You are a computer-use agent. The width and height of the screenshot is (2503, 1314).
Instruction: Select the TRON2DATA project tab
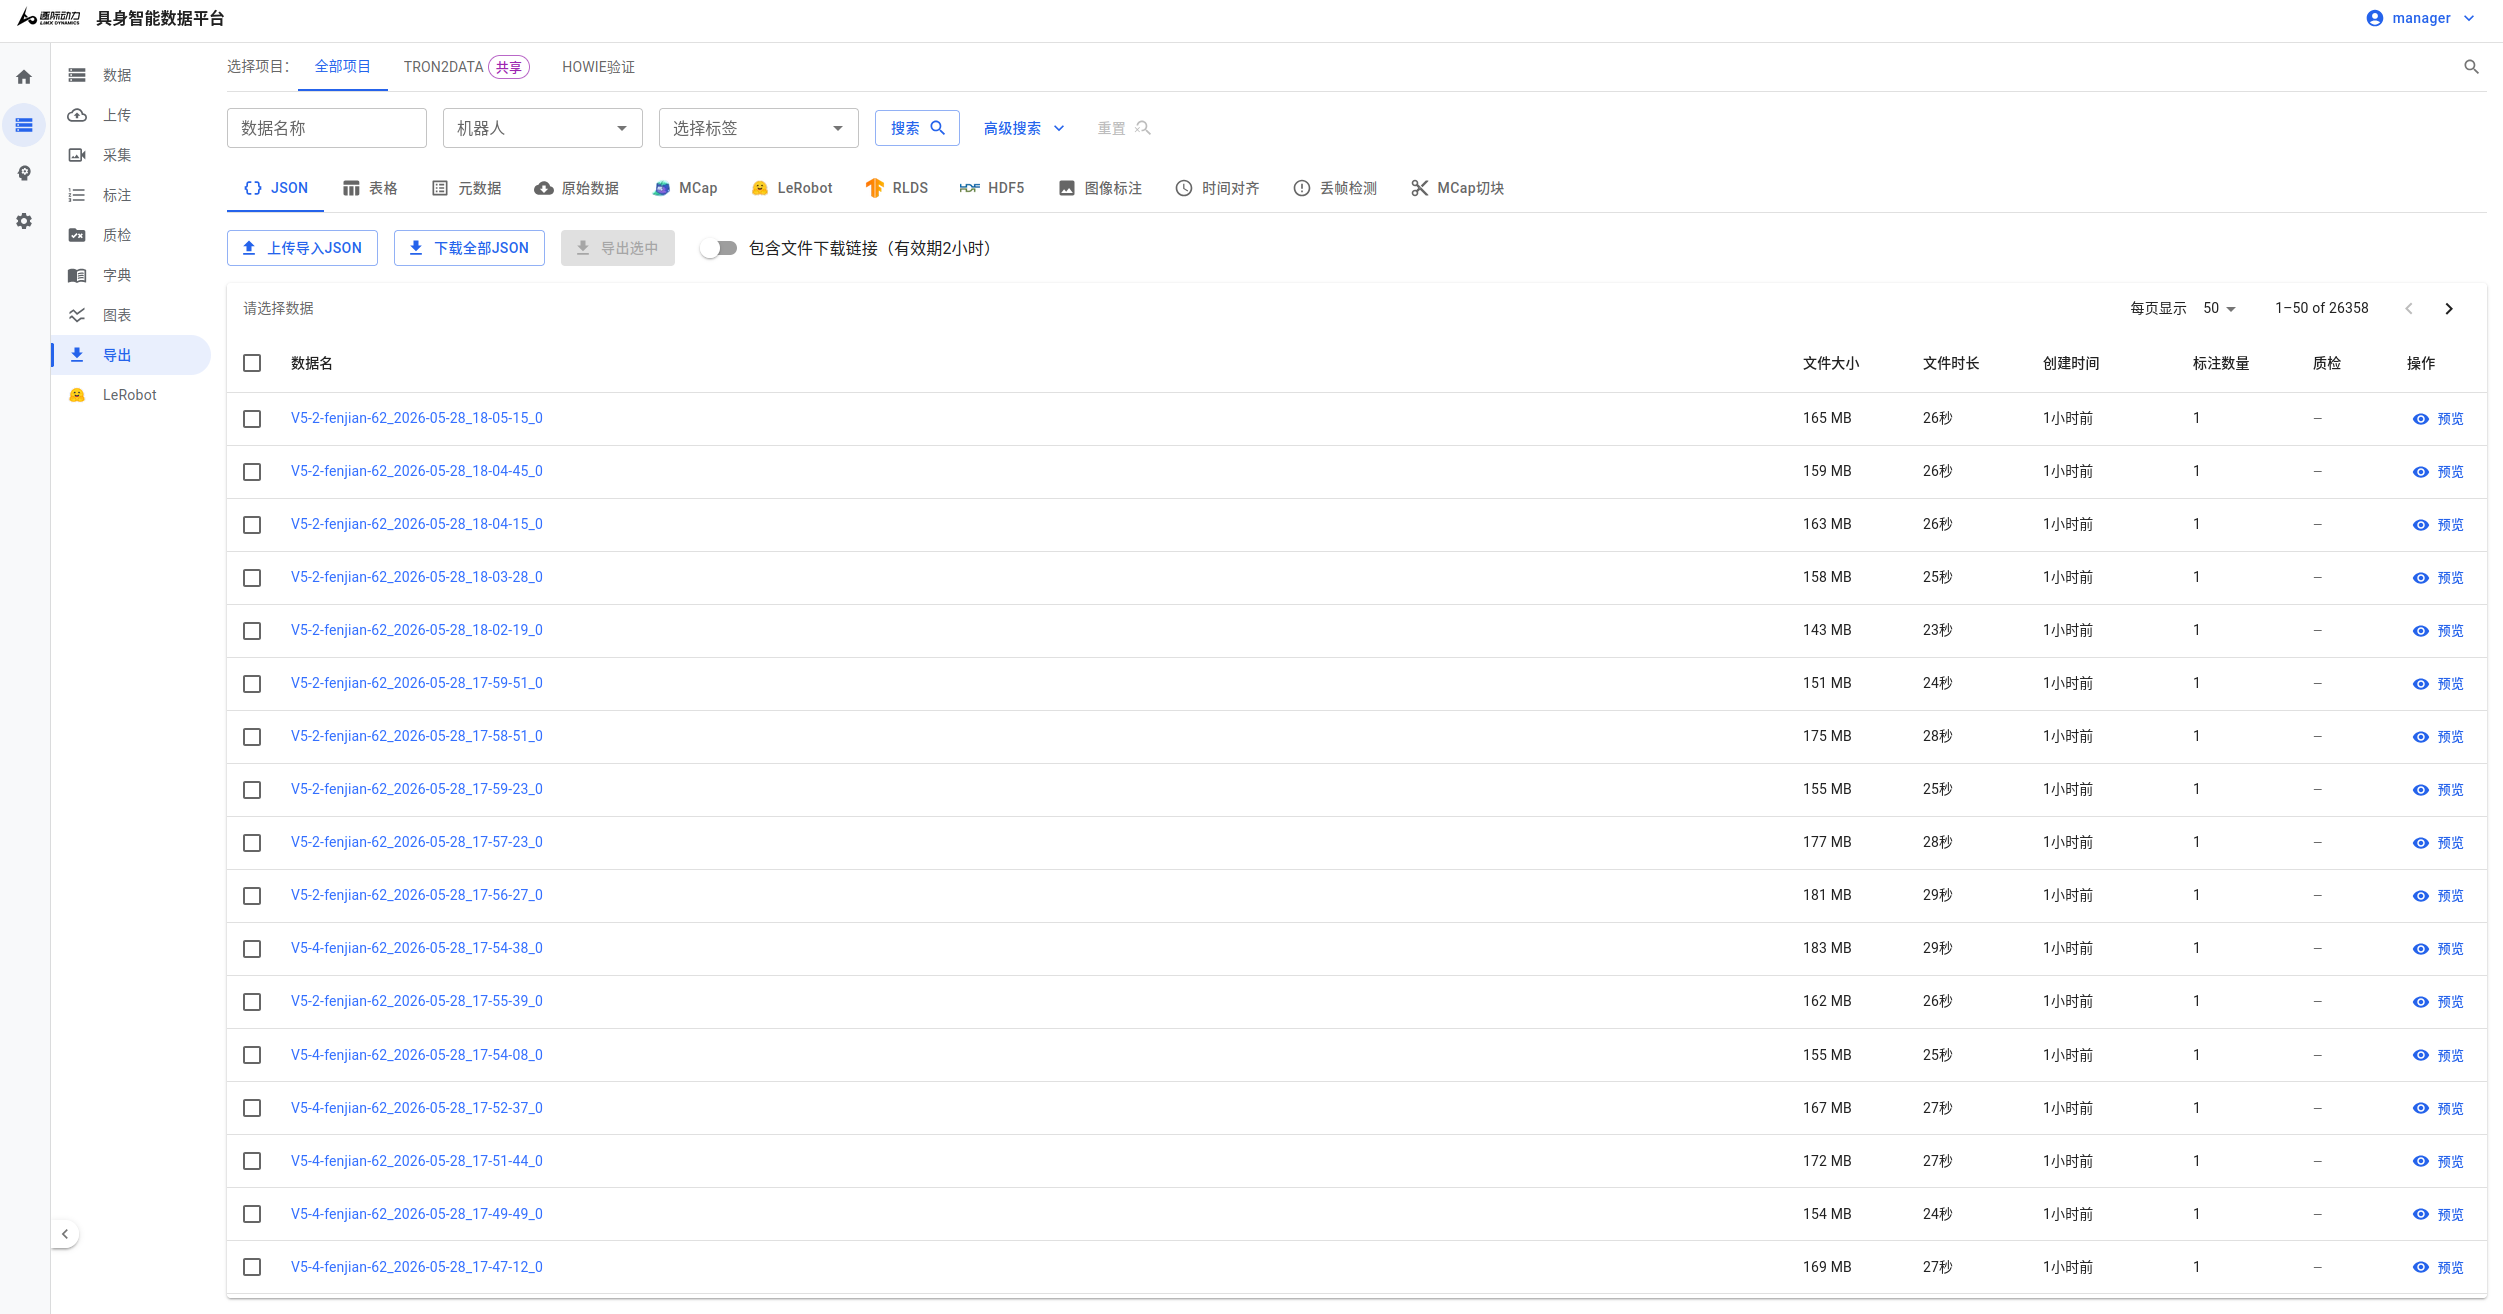[467, 67]
